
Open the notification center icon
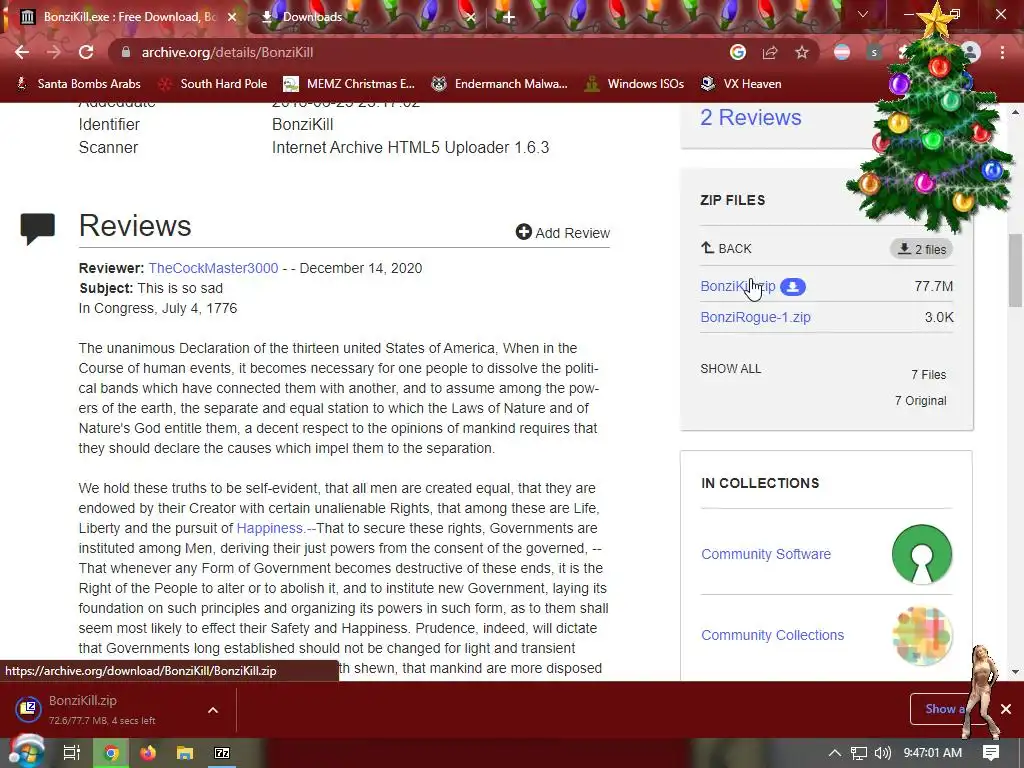click(x=991, y=753)
